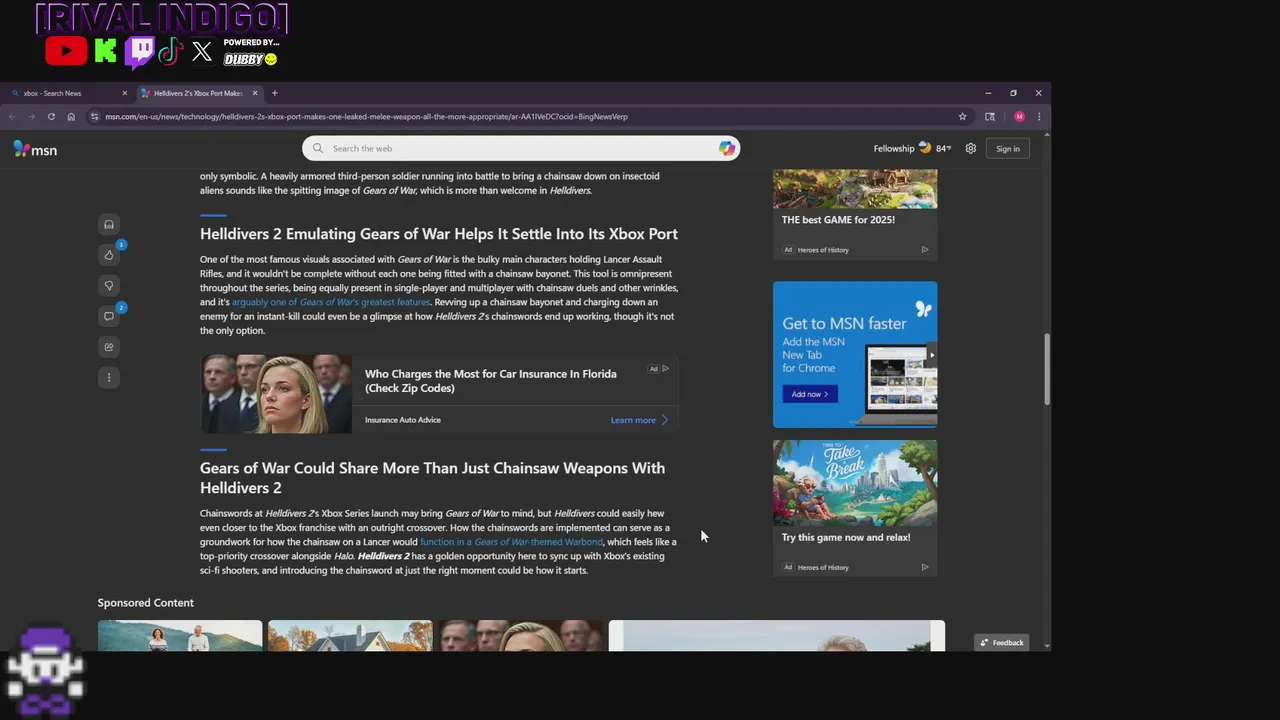This screenshot has width=1280, height=720.
Task: Open MSN settings gear icon
Action: pyautogui.click(x=970, y=148)
